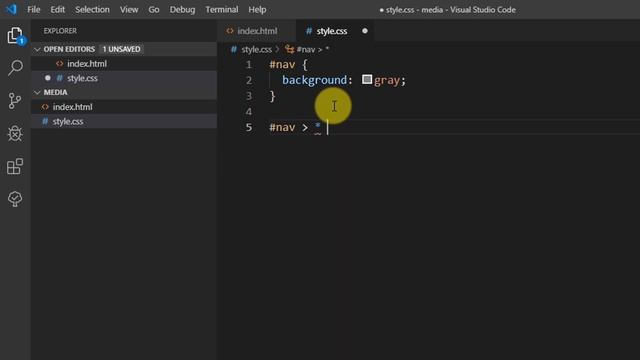Viewport: 640px width, 360px height.
Task: Click the 'background' property on line 2
Action: coord(314,80)
